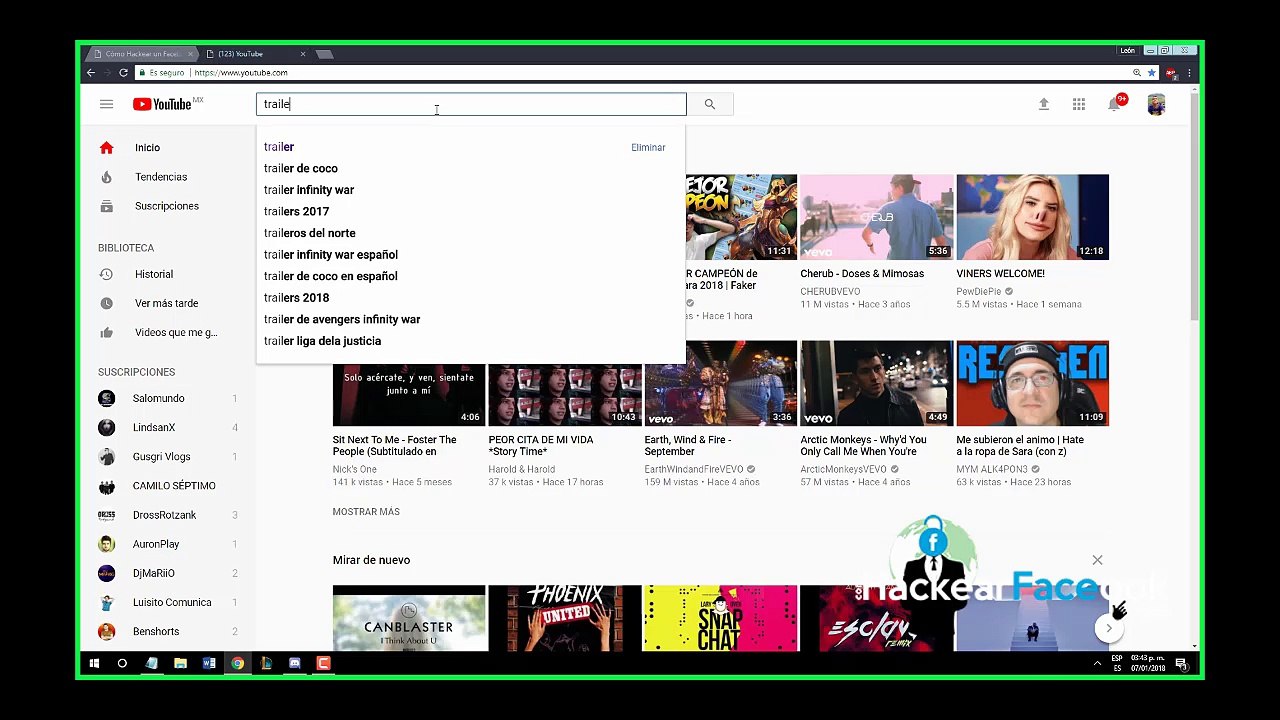The width and height of the screenshot is (1280, 720).
Task: Open the notifications bell
Action: 1115,104
